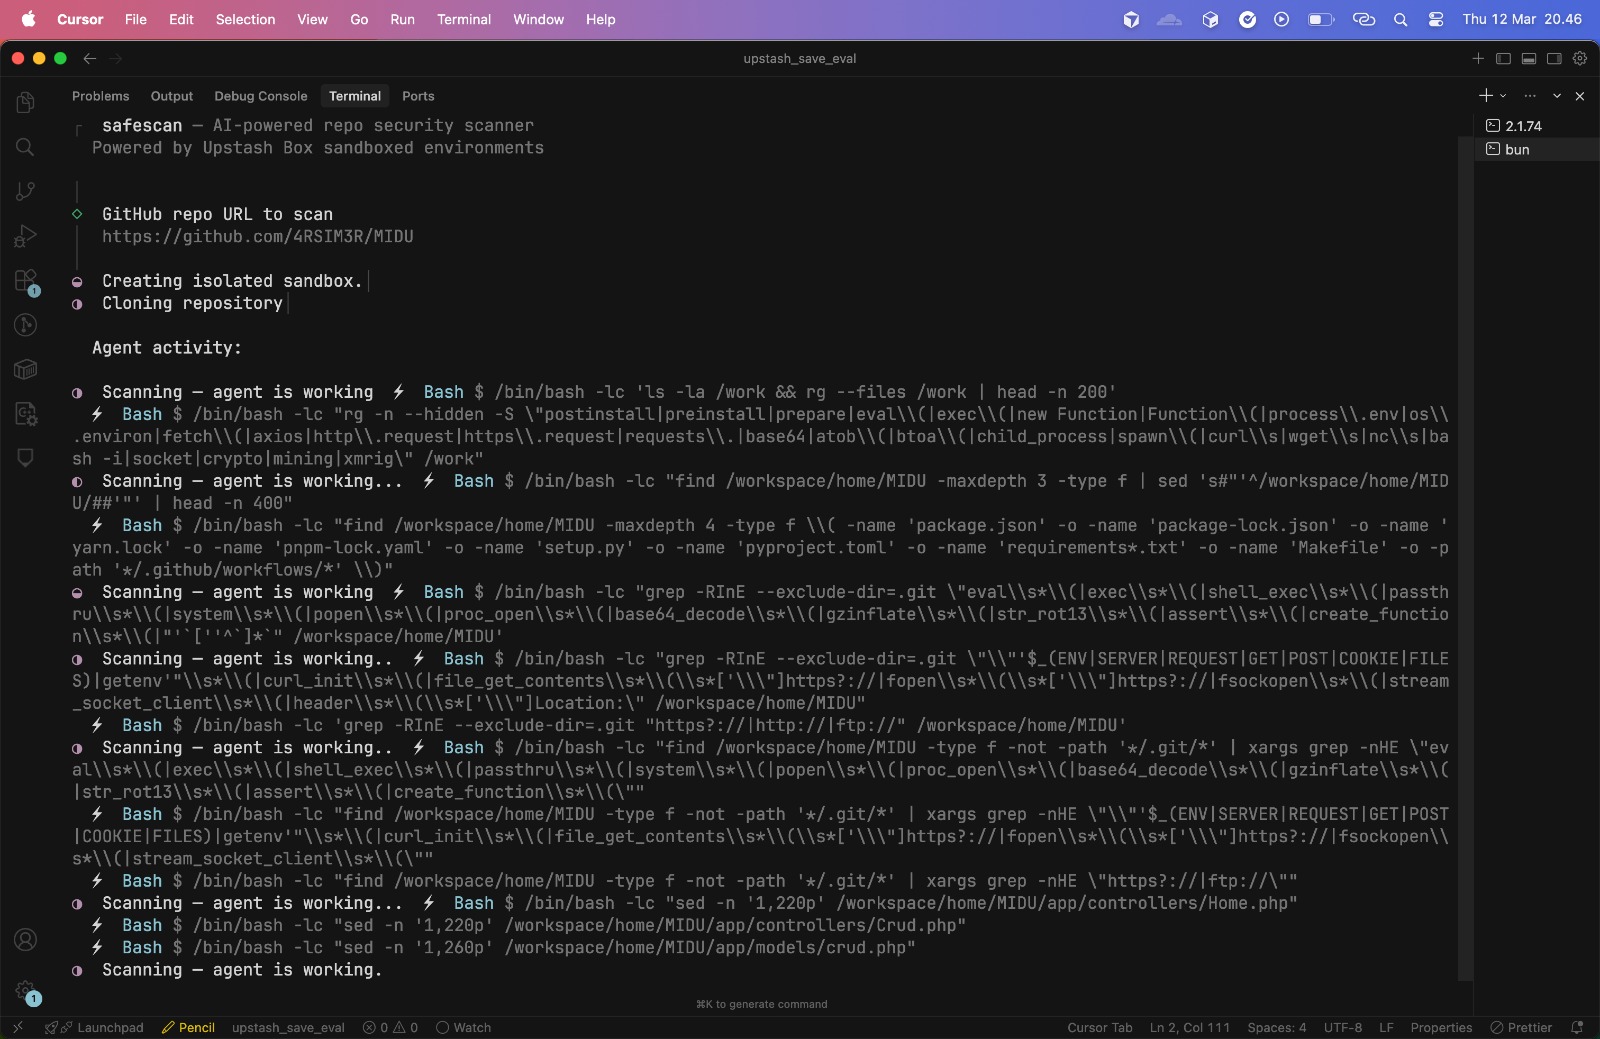The image size is (1600, 1039).
Task: Change indentation via Spaces: 4 control
Action: (1276, 1027)
